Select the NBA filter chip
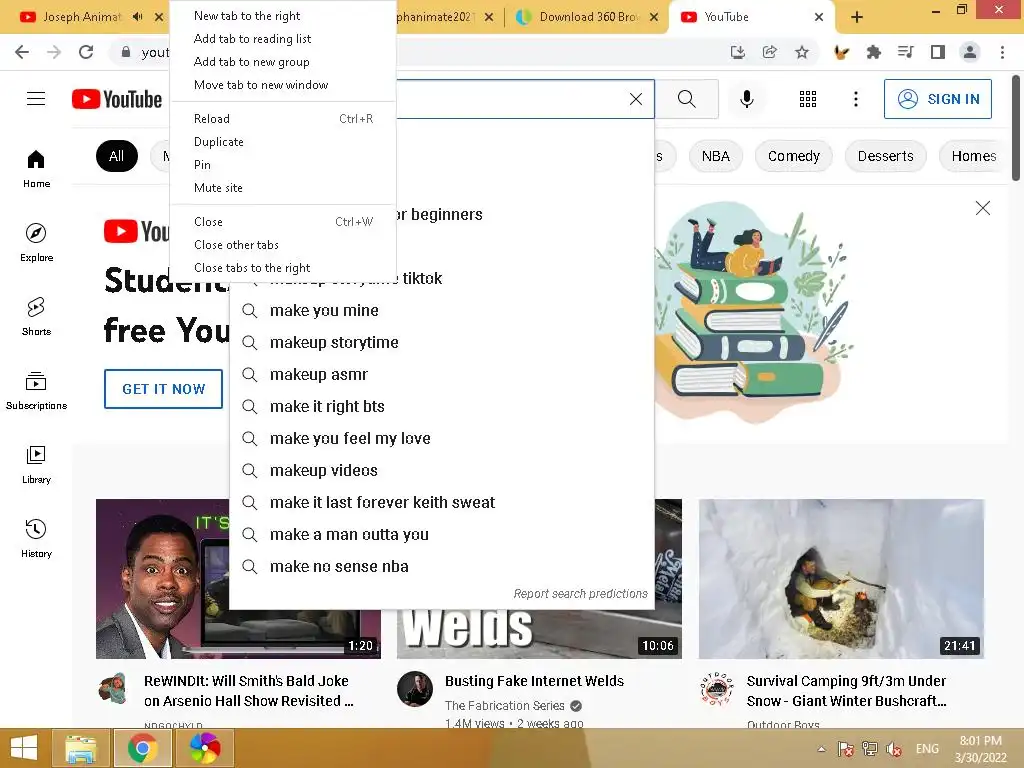This screenshot has width=1024, height=768. (715, 156)
